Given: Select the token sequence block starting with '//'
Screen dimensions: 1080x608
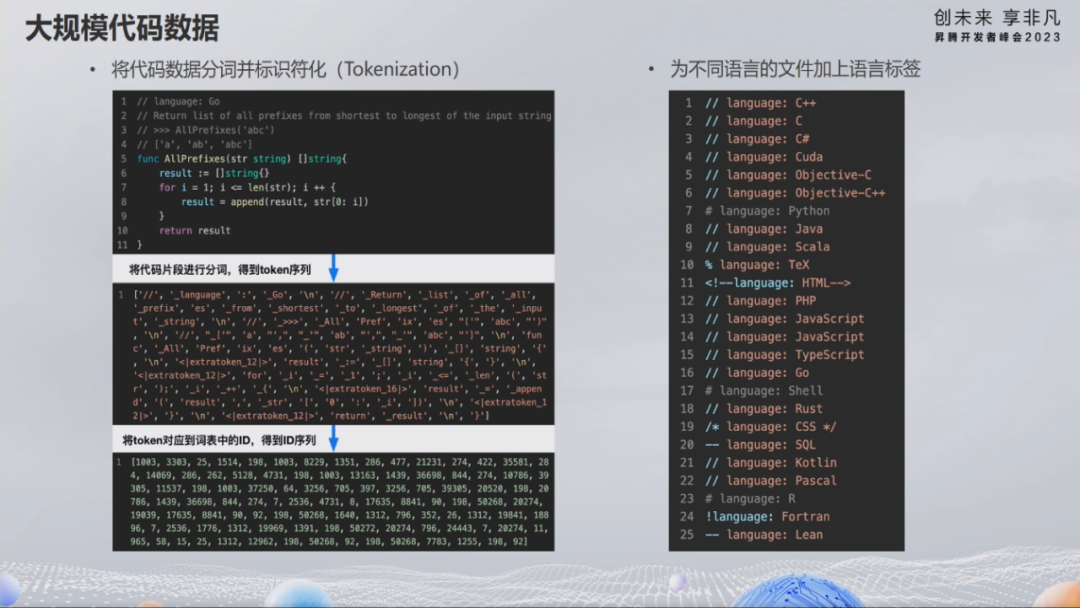Looking at the screenshot, I should point(333,355).
